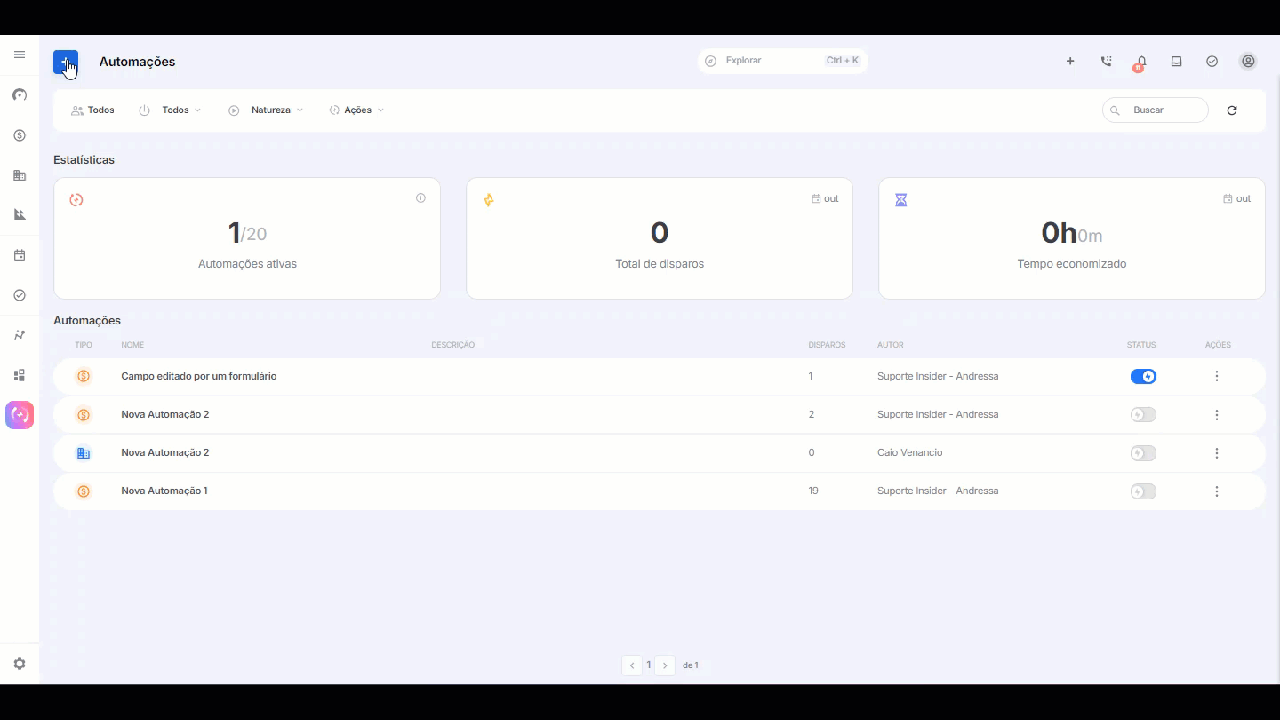Open the check circle icon in the top bar
Viewport: 1280px width, 720px height.
(1212, 61)
